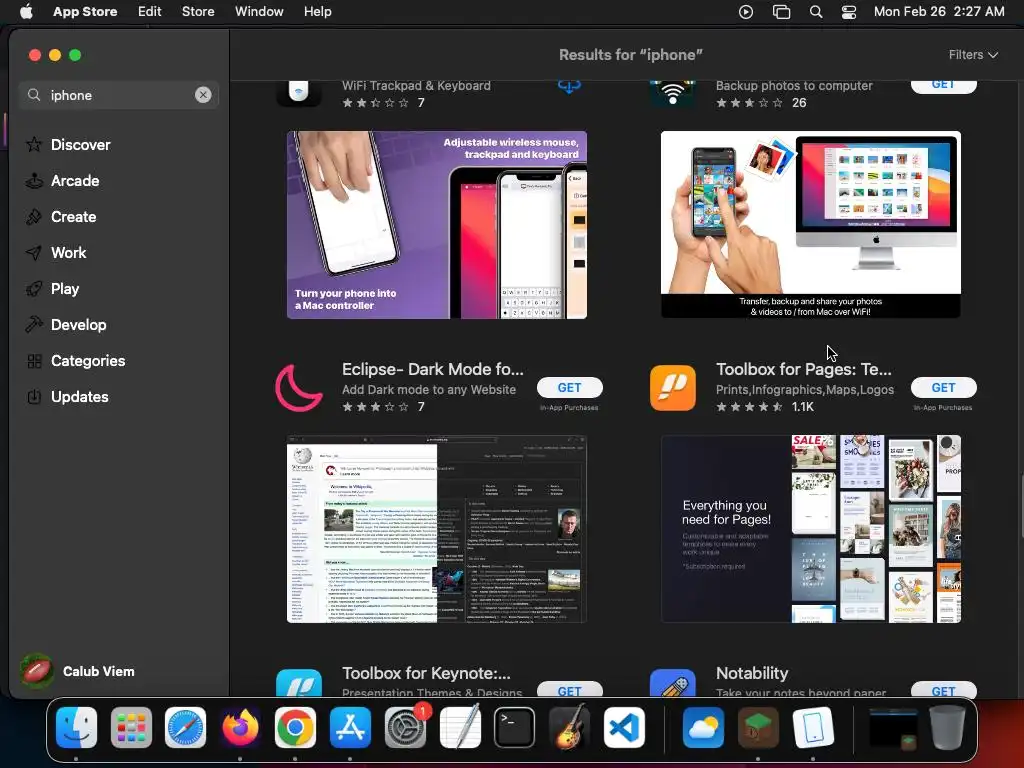
Task: Get the Backup photos to computer app
Action: [x=944, y=85]
